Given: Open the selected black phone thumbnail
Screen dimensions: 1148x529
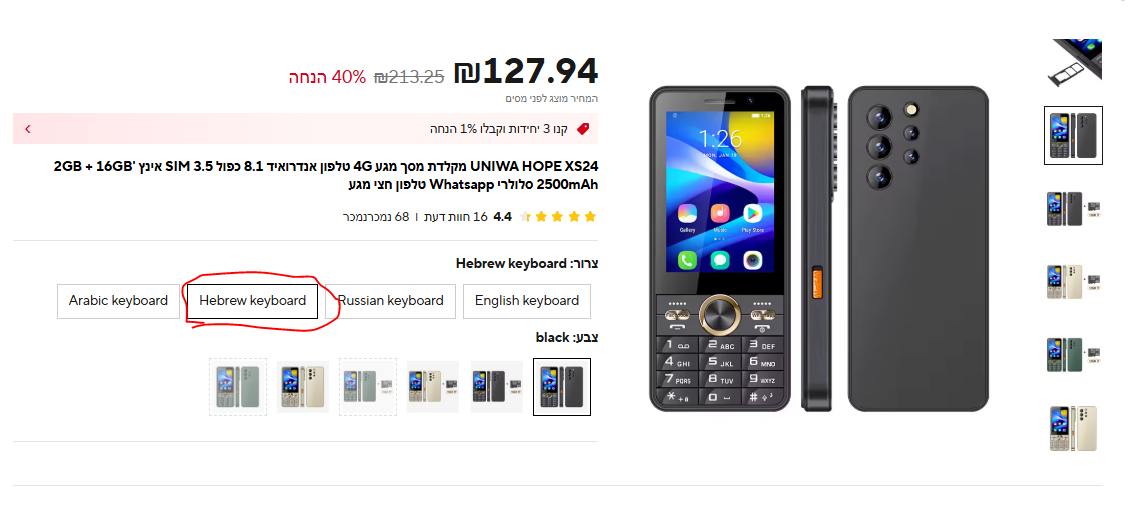Looking at the screenshot, I should (x=1073, y=135).
